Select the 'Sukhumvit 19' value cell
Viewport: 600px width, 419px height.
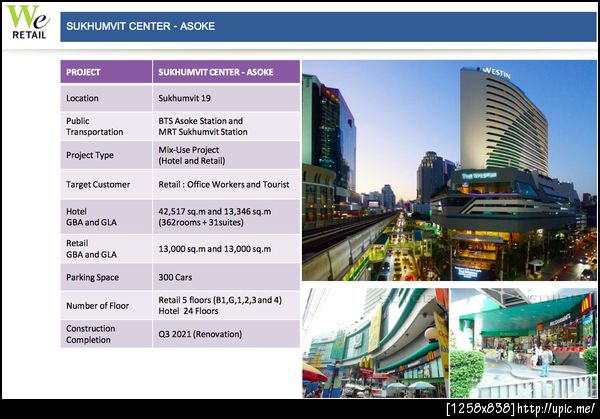[x=226, y=98]
